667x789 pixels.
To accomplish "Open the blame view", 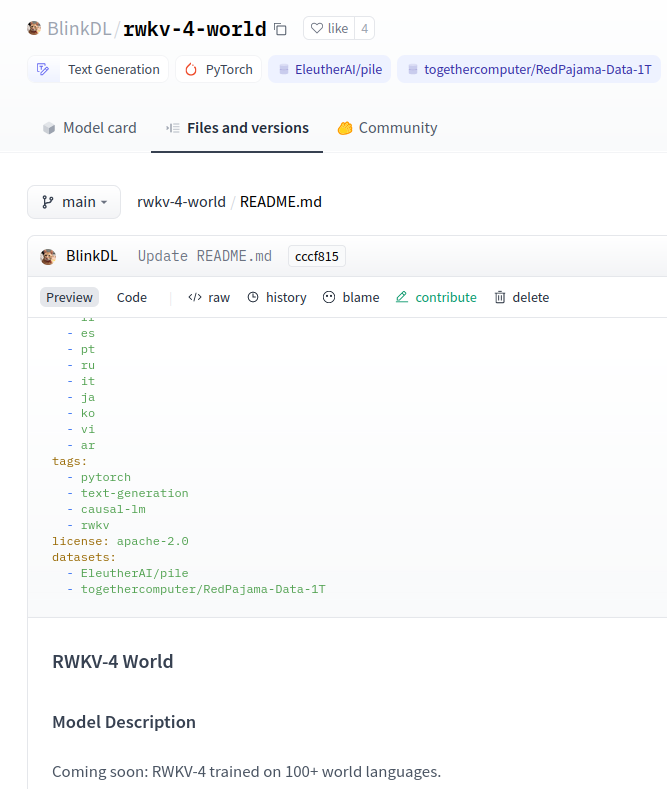I will tap(351, 297).
